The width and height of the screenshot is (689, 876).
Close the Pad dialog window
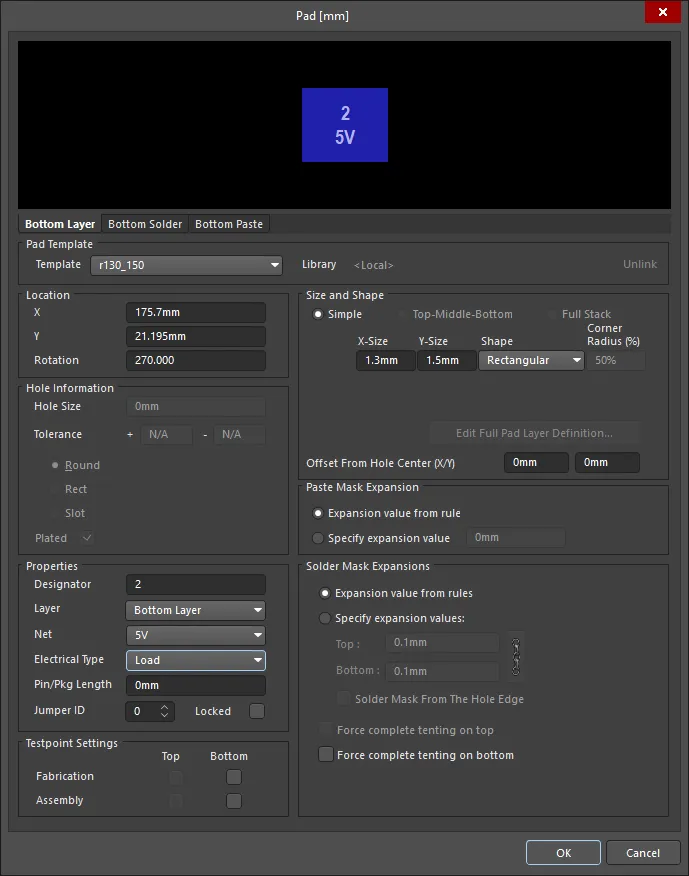(x=663, y=12)
